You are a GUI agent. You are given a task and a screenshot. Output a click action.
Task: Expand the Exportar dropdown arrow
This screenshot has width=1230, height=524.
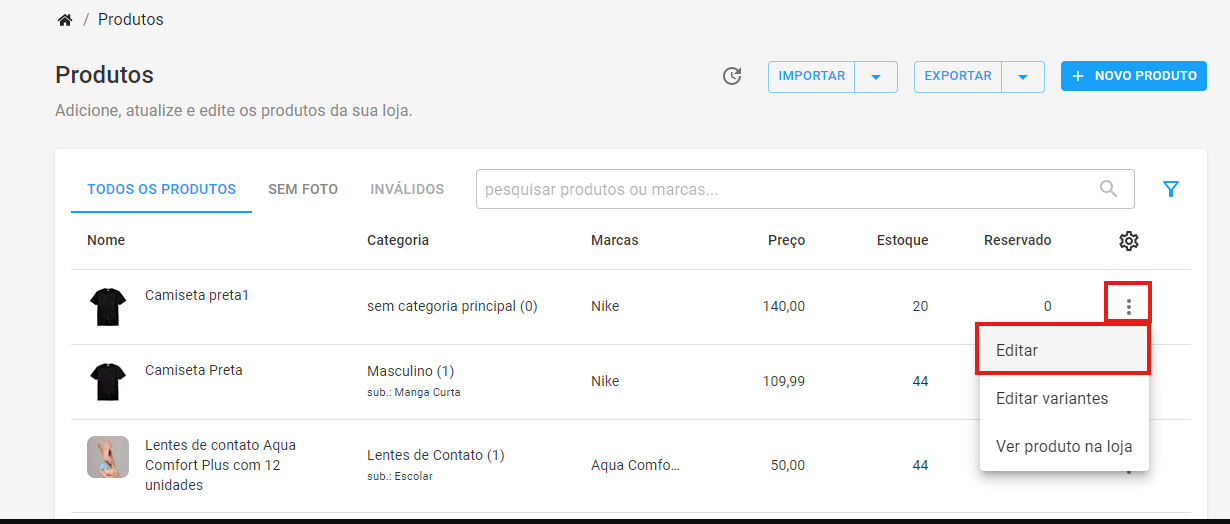pos(1023,77)
